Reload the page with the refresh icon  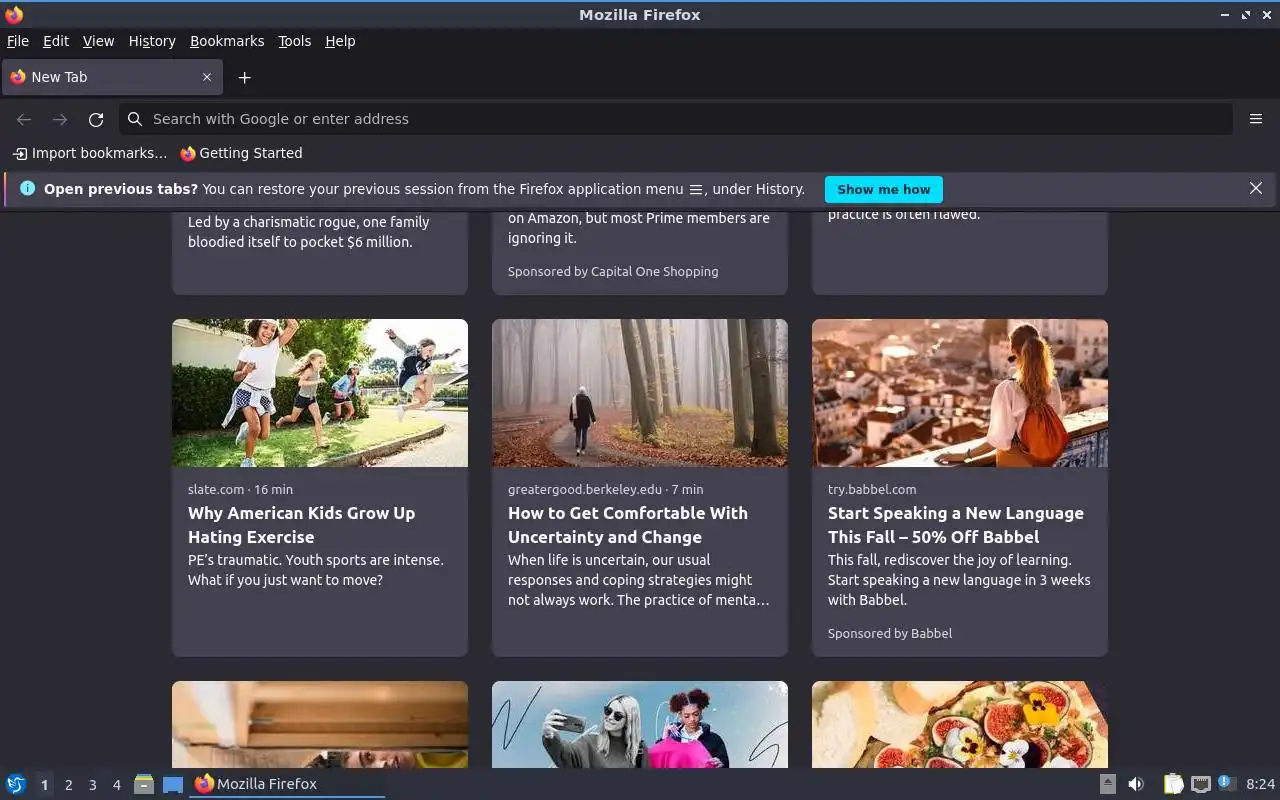pyautogui.click(x=96, y=119)
